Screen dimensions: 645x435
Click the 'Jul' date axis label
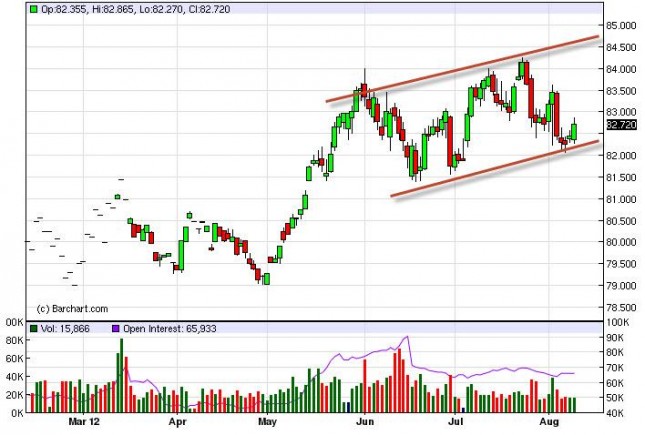pos(455,421)
